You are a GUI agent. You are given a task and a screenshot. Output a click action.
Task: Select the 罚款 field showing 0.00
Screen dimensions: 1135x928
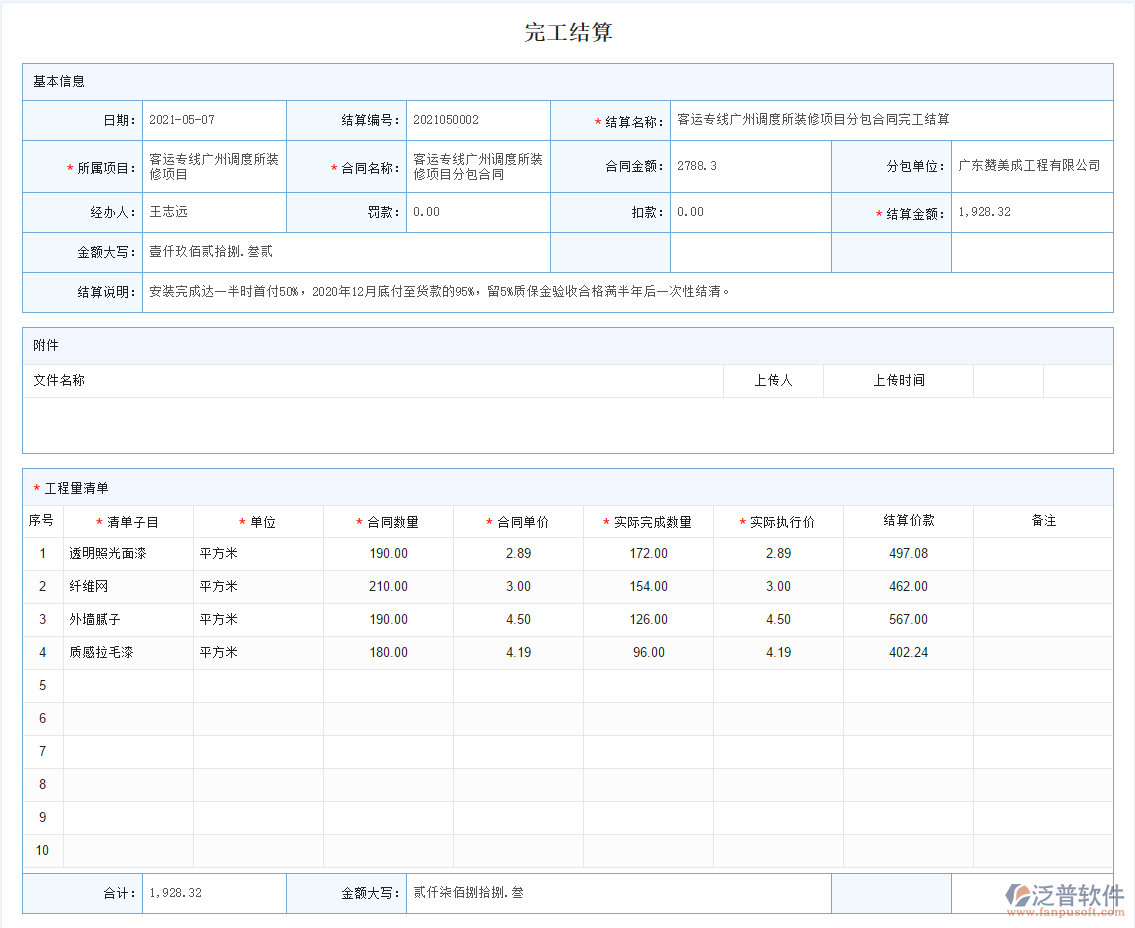(x=425, y=212)
